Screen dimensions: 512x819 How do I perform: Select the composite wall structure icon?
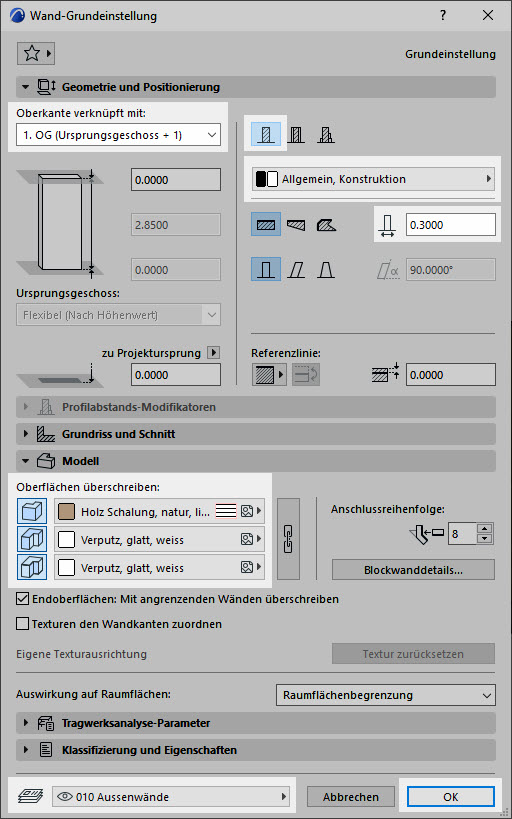tap(296, 135)
